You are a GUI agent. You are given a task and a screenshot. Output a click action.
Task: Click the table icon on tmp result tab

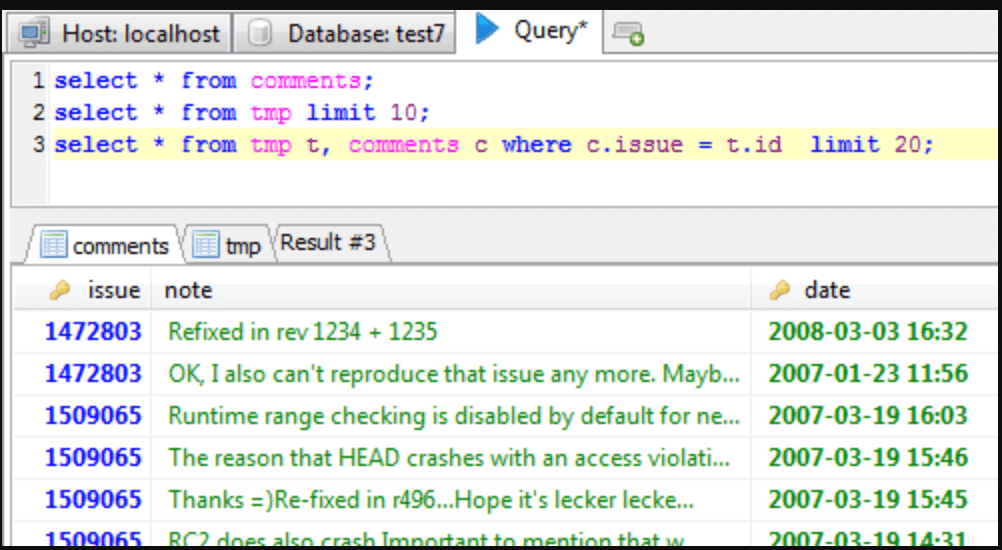(206, 245)
